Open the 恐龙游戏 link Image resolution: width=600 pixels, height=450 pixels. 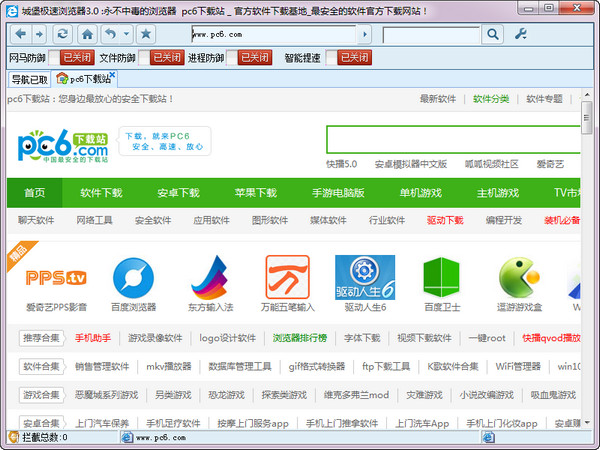(x=226, y=395)
